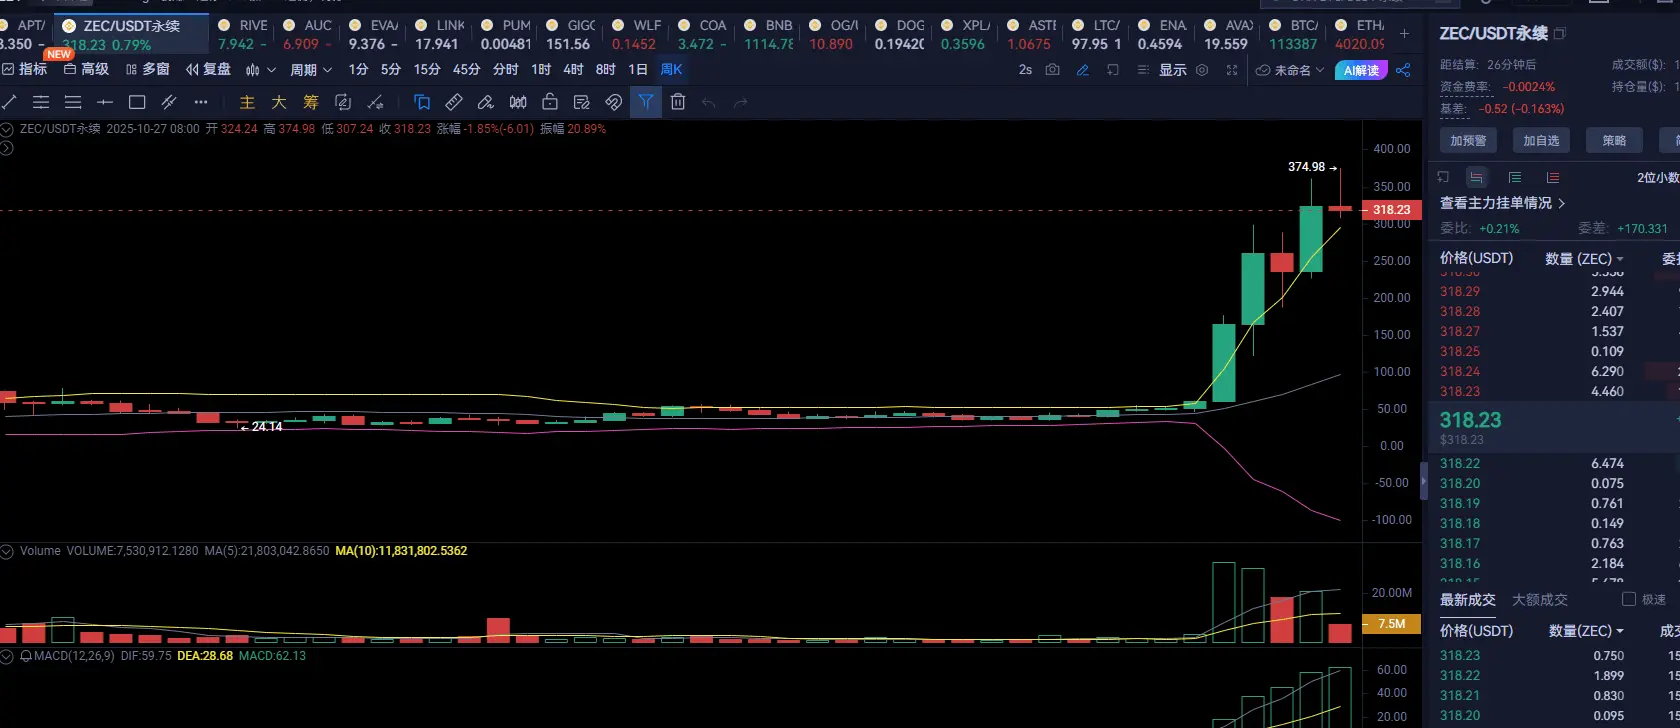
Task: Open the 指标 indicators panel
Action: [25, 70]
